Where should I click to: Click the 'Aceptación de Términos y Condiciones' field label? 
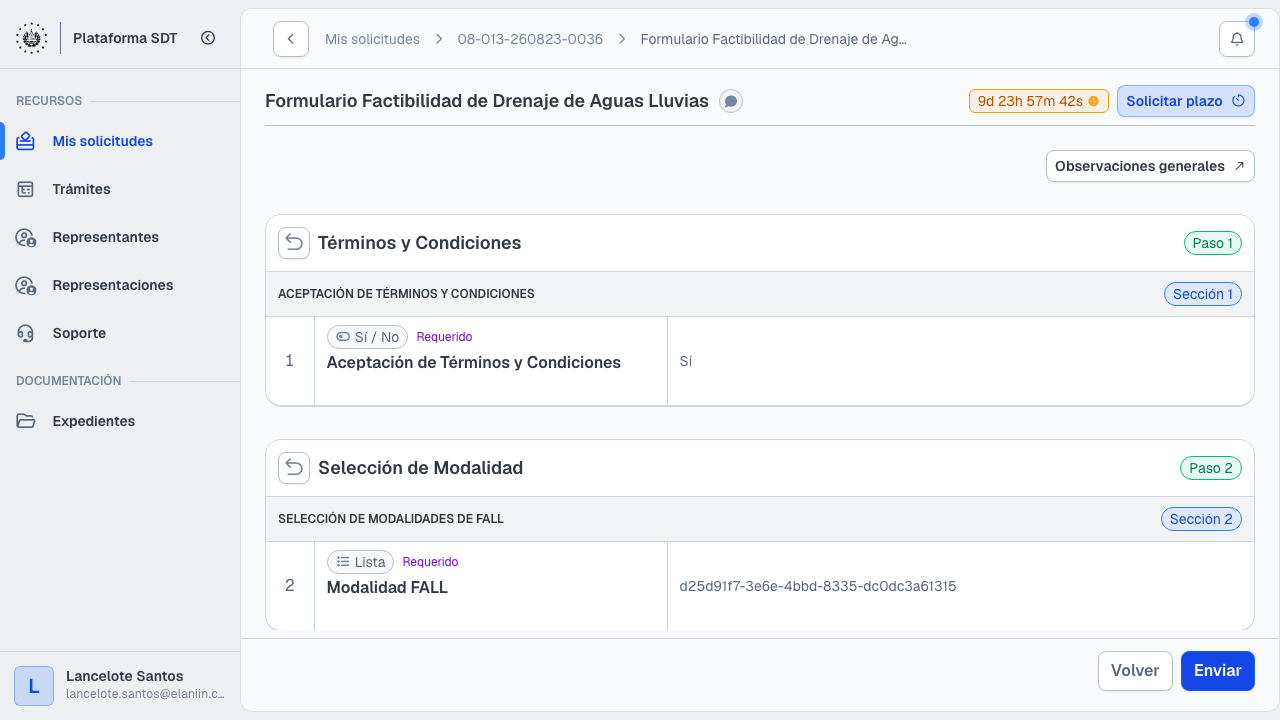coord(474,362)
